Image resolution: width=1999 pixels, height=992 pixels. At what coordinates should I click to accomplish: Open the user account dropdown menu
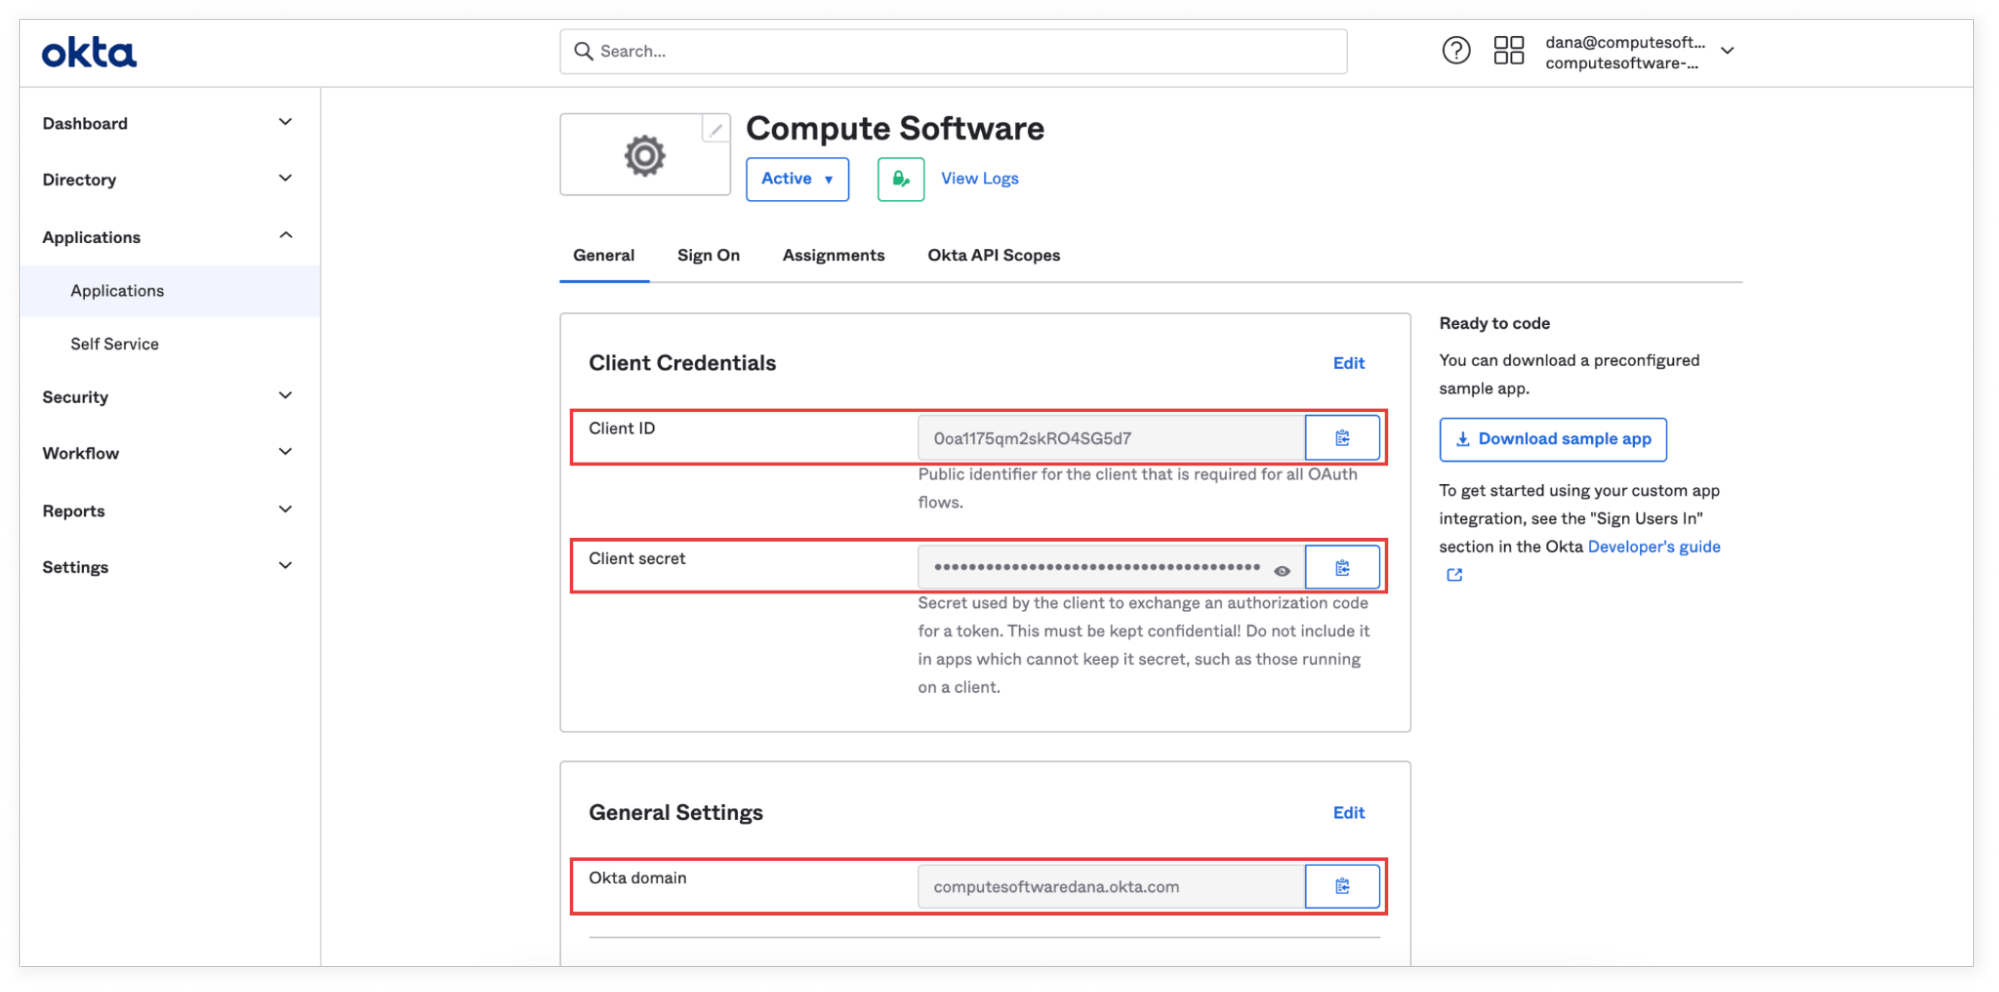tap(1727, 51)
